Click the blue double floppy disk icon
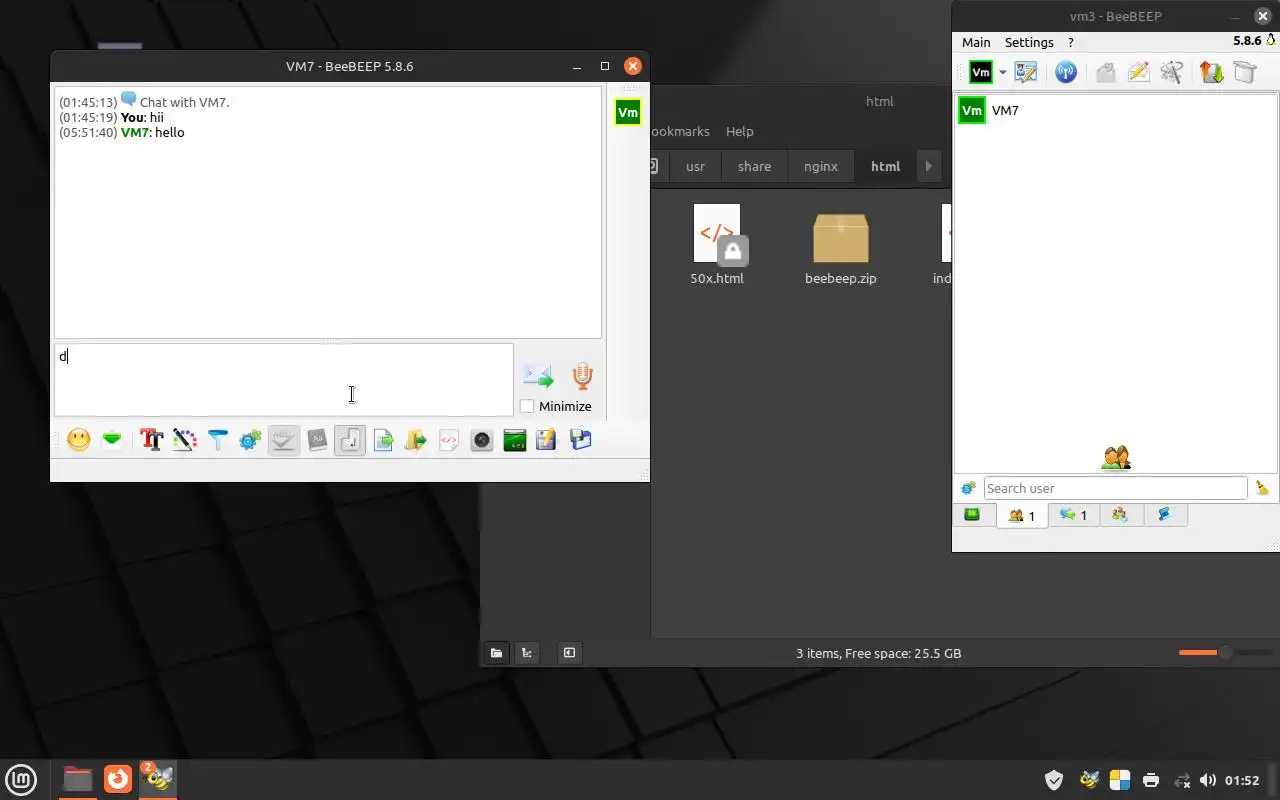Image resolution: width=1280 pixels, height=800 pixels. pos(581,439)
